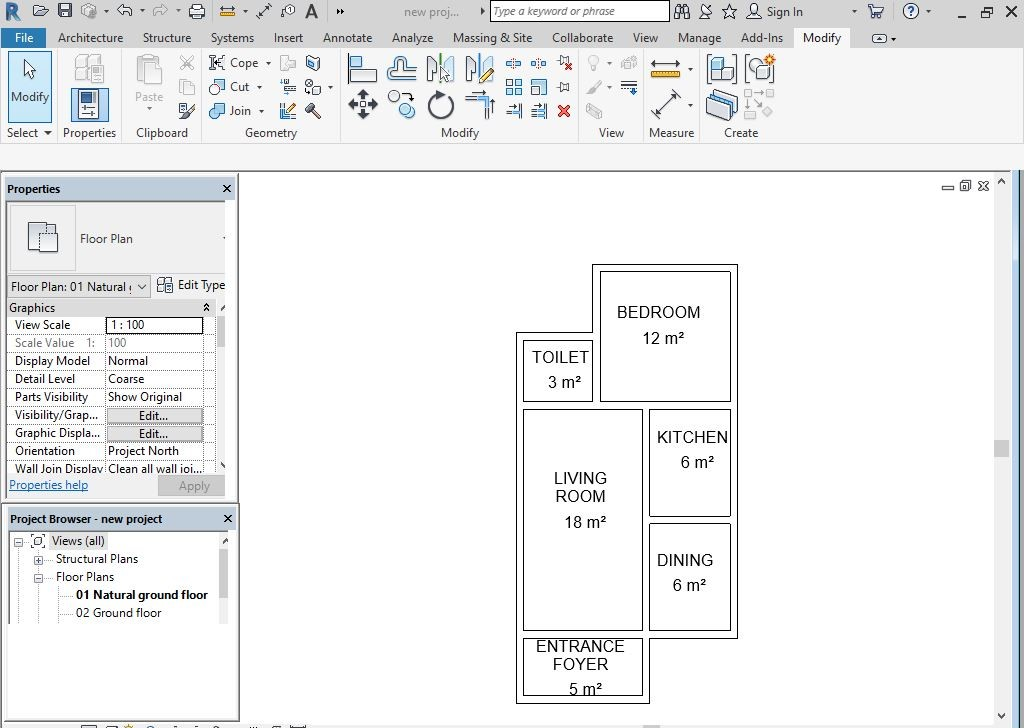
Task: Switch to the Collaborate tab
Action: coord(583,38)
